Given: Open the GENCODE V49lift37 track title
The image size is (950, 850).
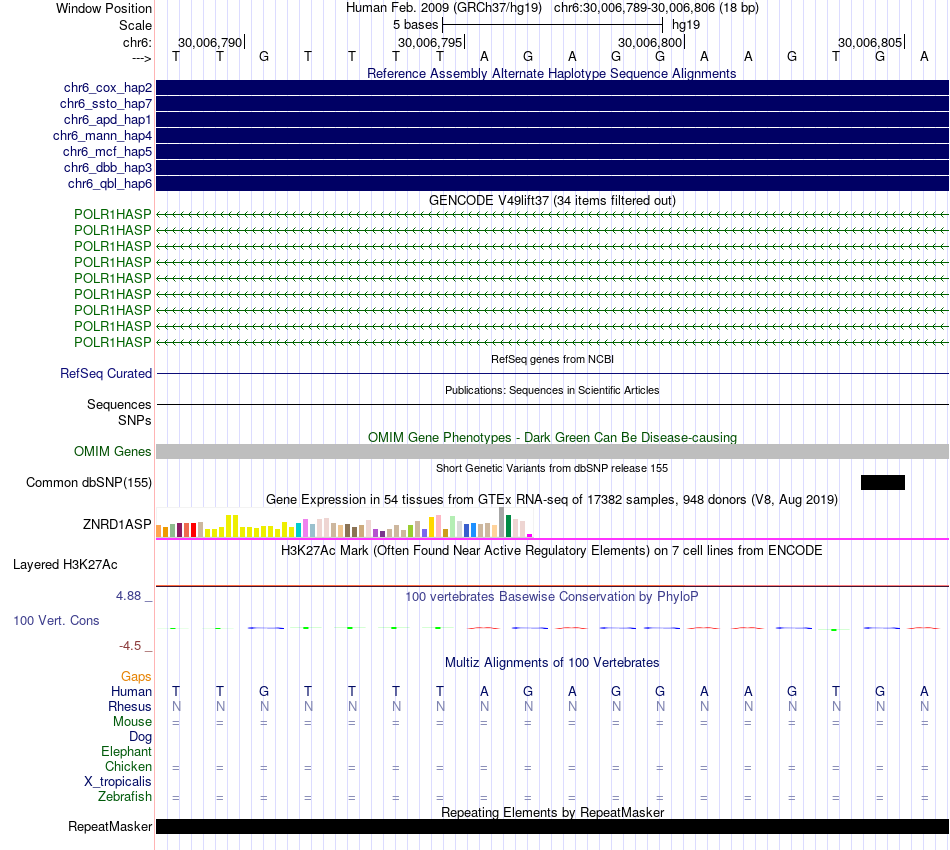Looking at the screenshot, I should pos(552,201).
